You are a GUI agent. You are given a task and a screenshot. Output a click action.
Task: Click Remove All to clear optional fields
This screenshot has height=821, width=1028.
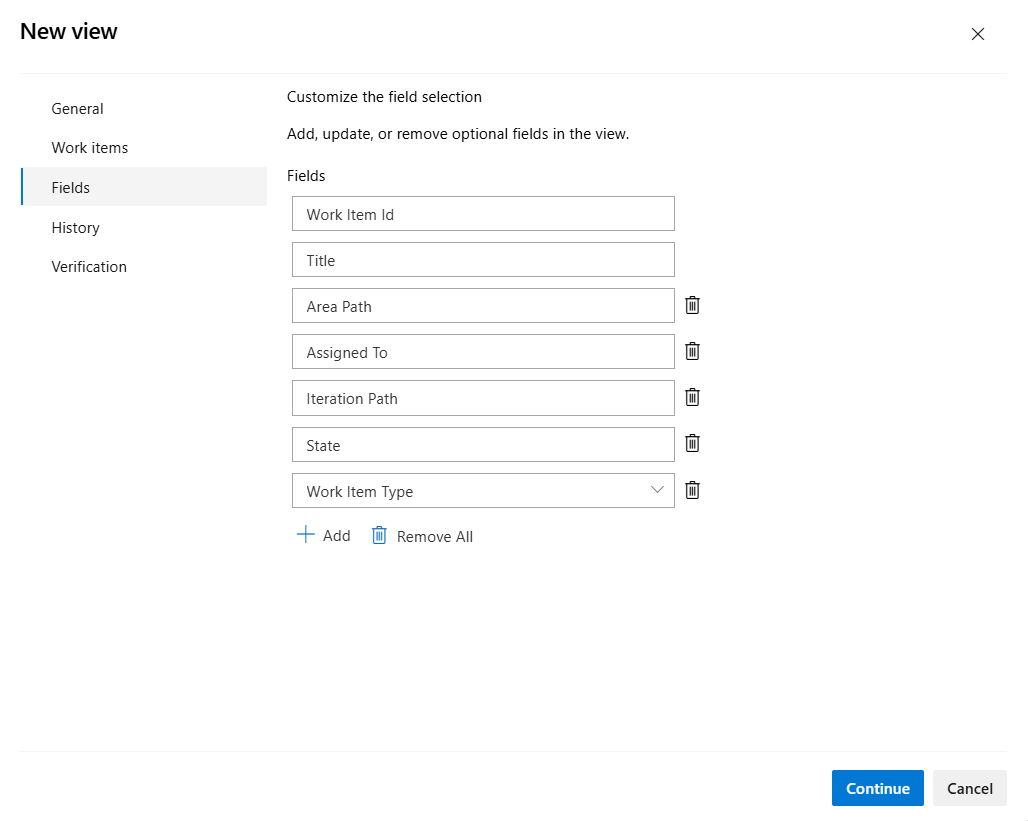pos(434,534)
